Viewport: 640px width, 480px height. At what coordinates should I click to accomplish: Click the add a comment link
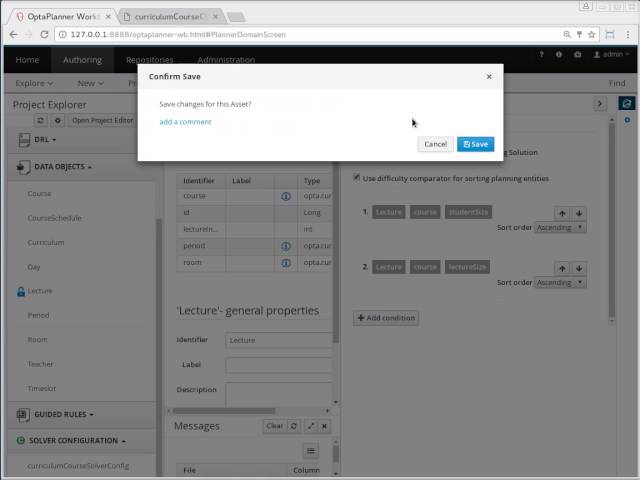(x=185, y=122)
